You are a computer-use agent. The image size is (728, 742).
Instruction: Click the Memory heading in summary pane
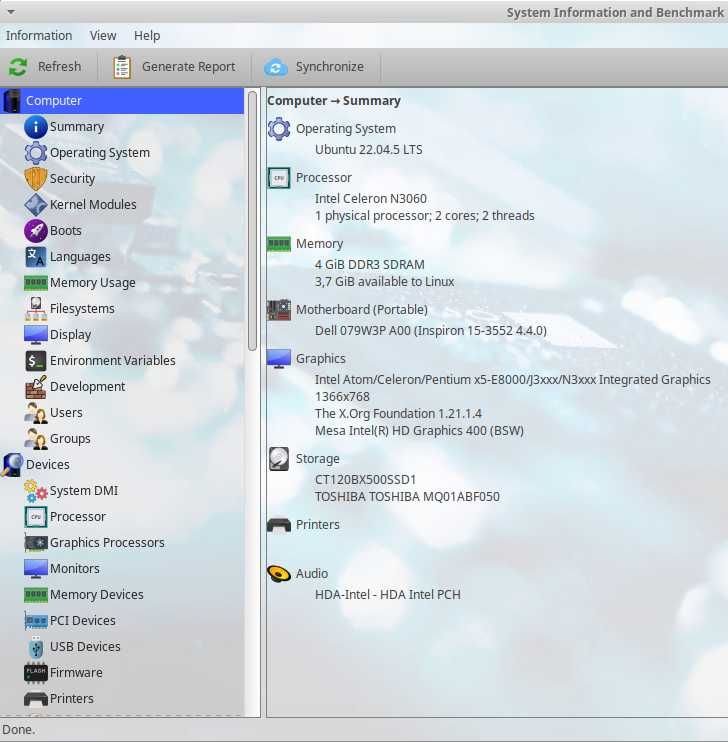pyautogui.click(x=320, y=244)
